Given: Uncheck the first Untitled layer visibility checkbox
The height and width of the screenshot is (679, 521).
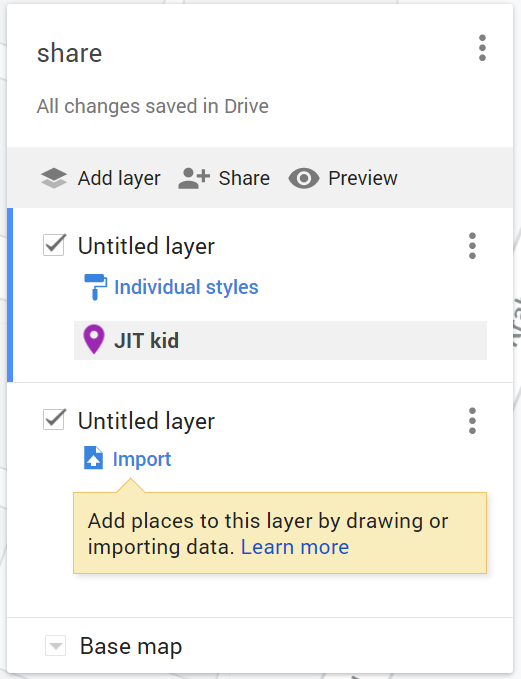Looking at the screenshot, I should click(x=54, y=245).
